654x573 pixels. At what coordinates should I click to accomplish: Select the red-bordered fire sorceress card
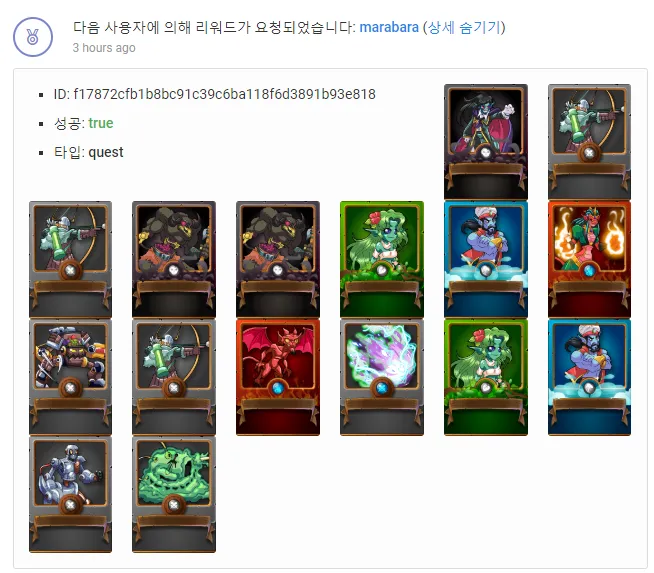(589, 259)
